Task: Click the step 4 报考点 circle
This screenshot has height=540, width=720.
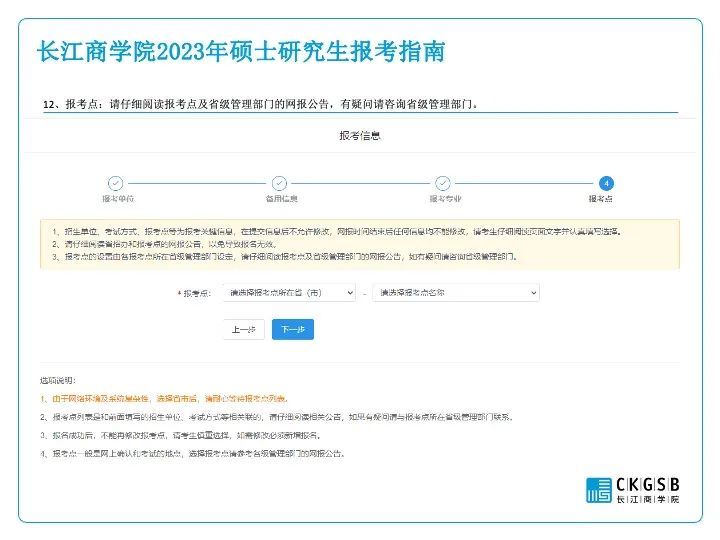Action: tap(606, 183)
